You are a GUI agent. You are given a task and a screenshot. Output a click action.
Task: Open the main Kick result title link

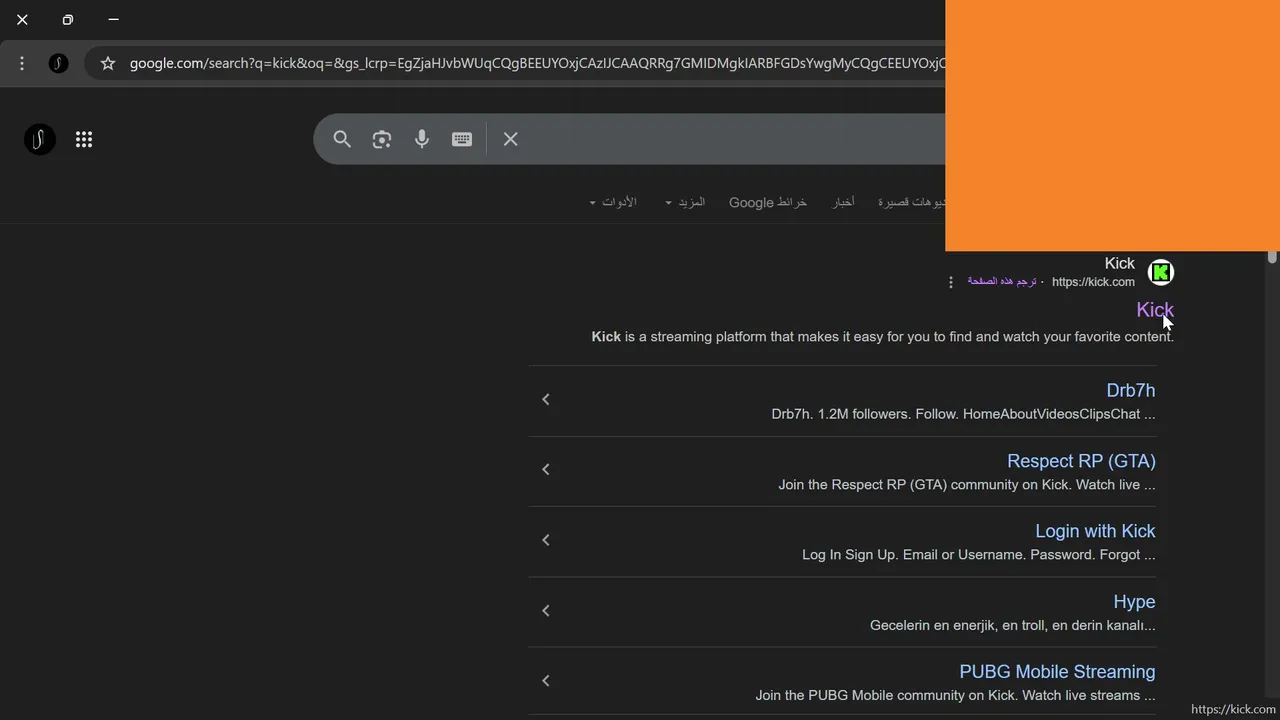point(1155,310)
